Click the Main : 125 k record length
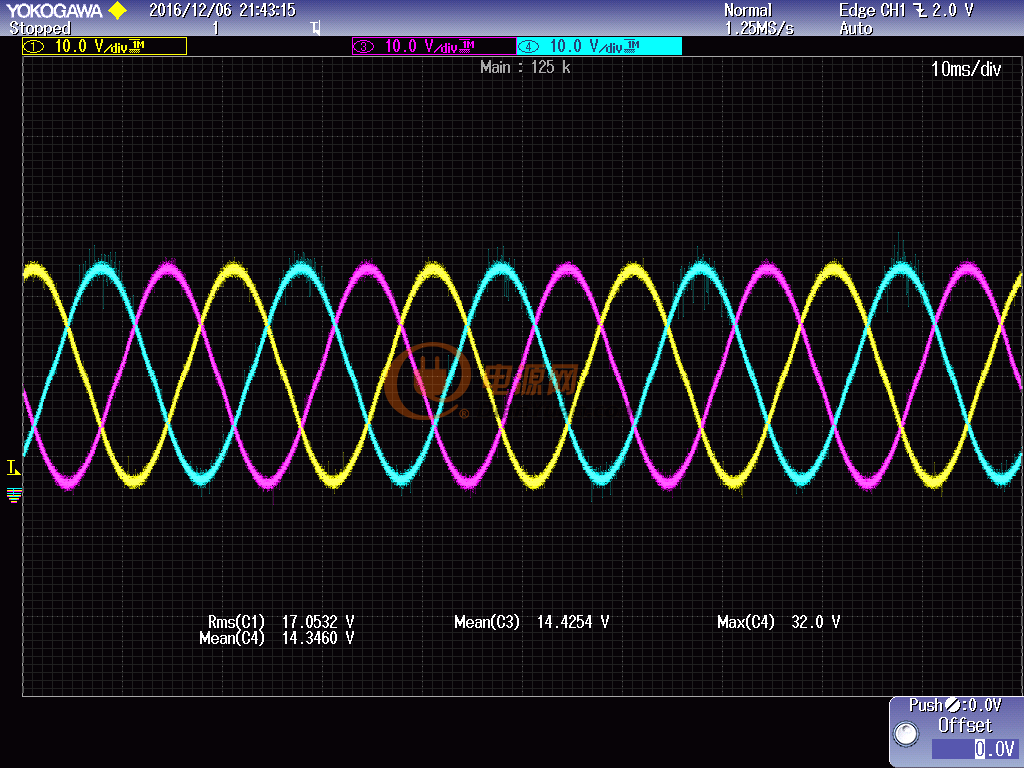 click(525, 67)
